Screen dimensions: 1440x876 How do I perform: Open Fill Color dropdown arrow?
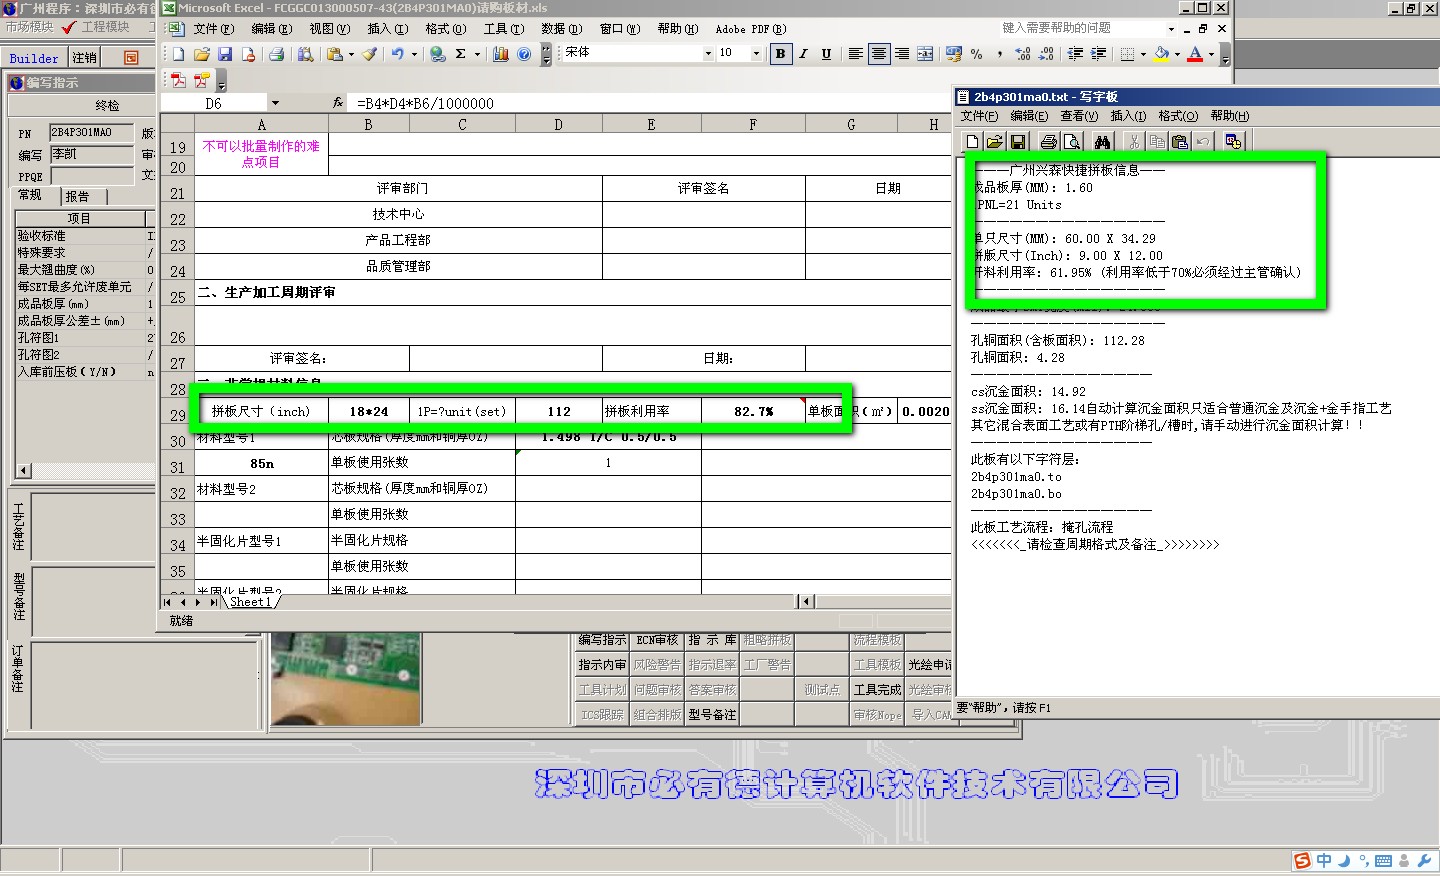click(1177, 54)
